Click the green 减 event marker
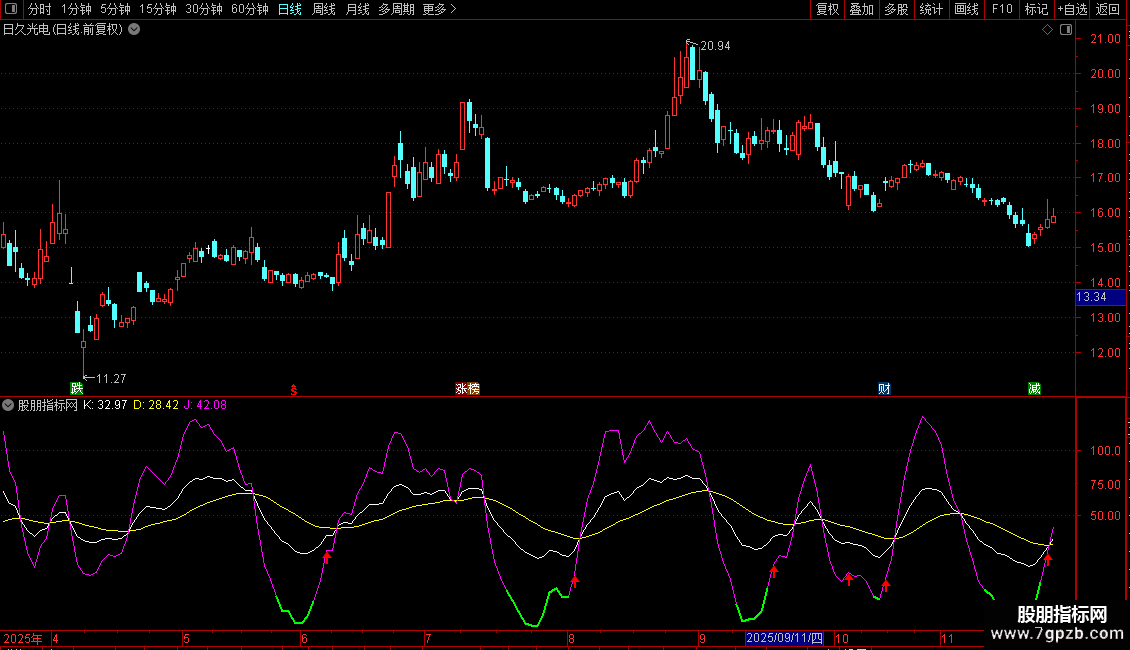 1034,388
